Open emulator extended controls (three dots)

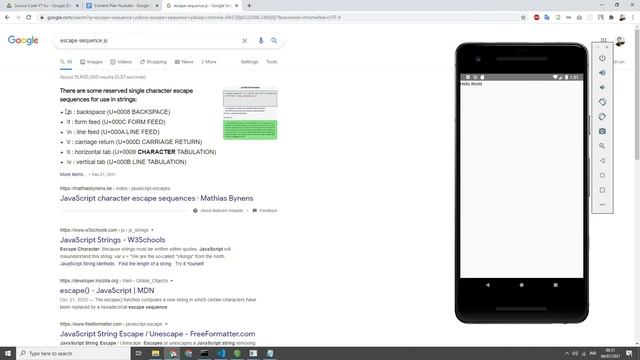tap(602, 205)
